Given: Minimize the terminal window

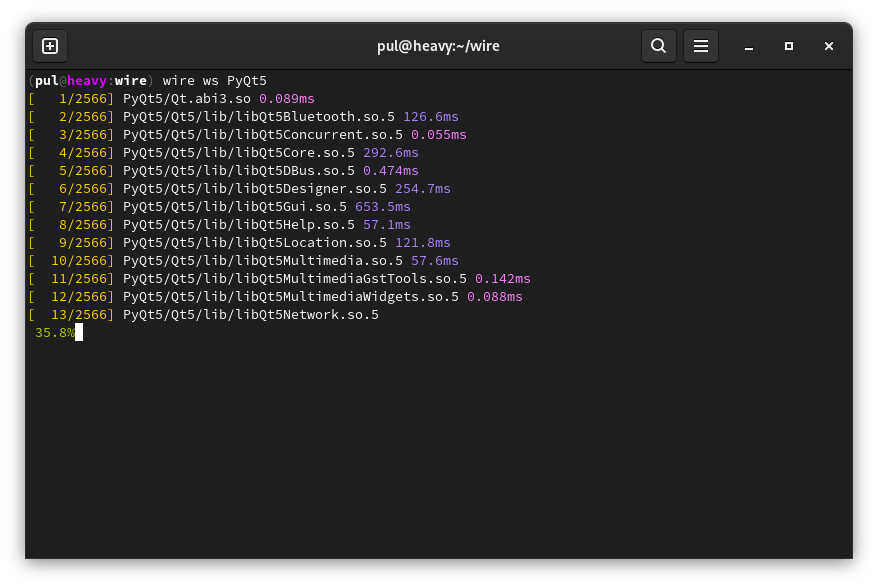Looking at the screenshot, I should (x=749, y=46).
